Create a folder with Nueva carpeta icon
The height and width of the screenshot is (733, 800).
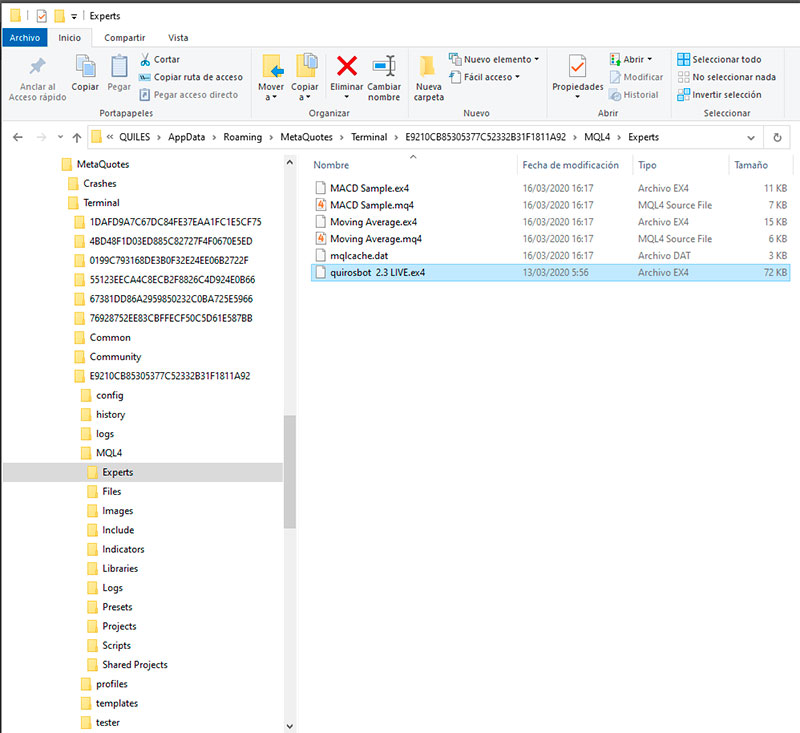(428, 68)
